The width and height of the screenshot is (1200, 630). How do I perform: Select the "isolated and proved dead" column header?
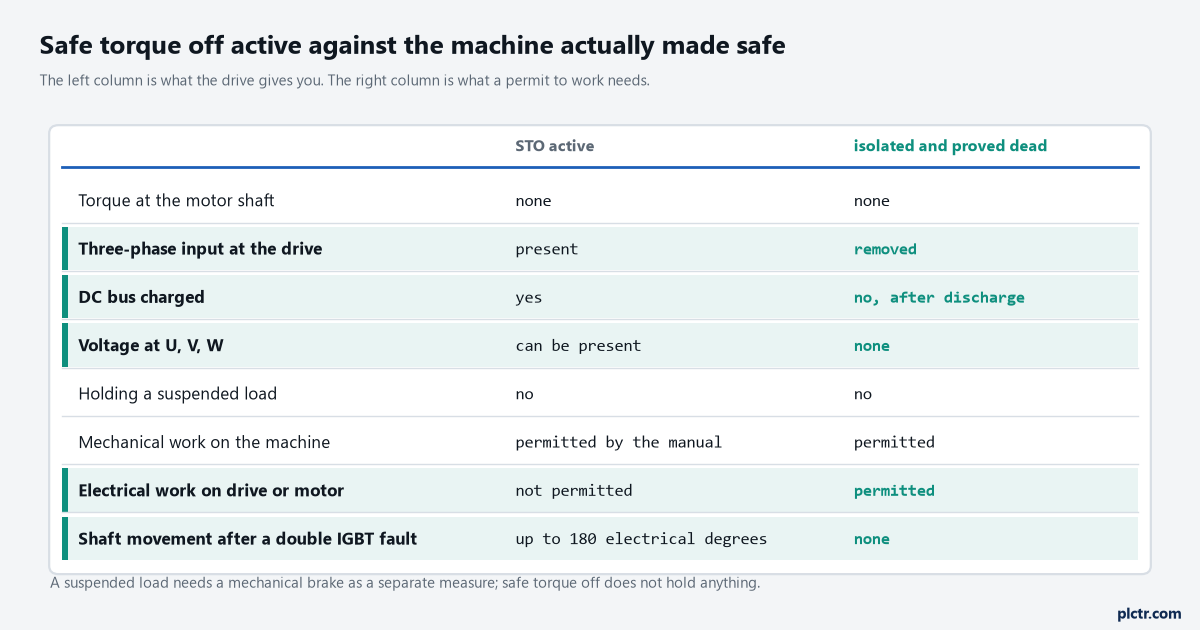click(950, 146)
